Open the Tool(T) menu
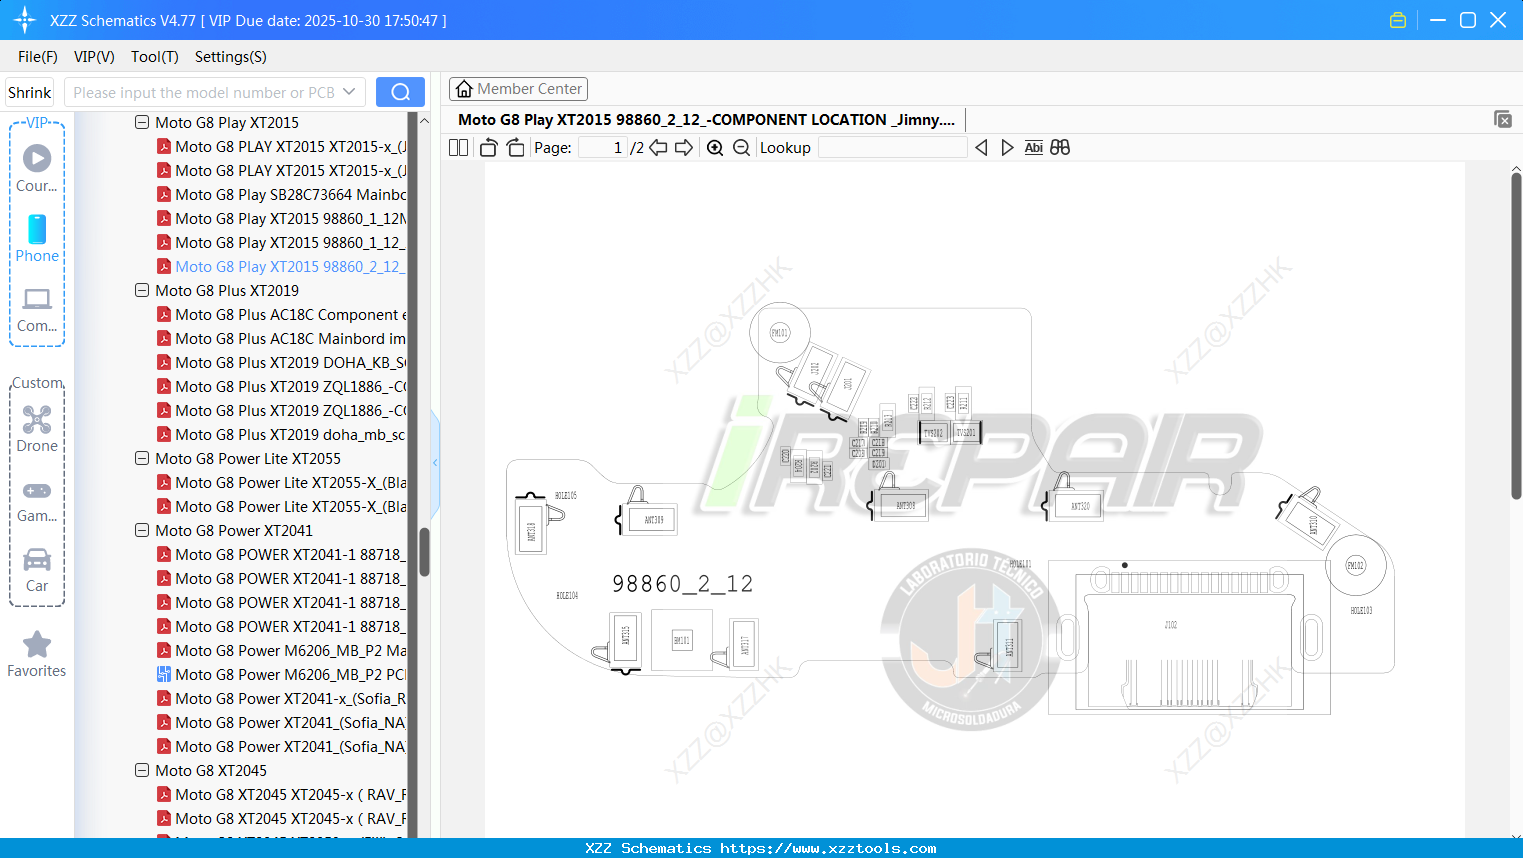Image resolution: width=1523 pixels, height=858 pixels. 154,57
